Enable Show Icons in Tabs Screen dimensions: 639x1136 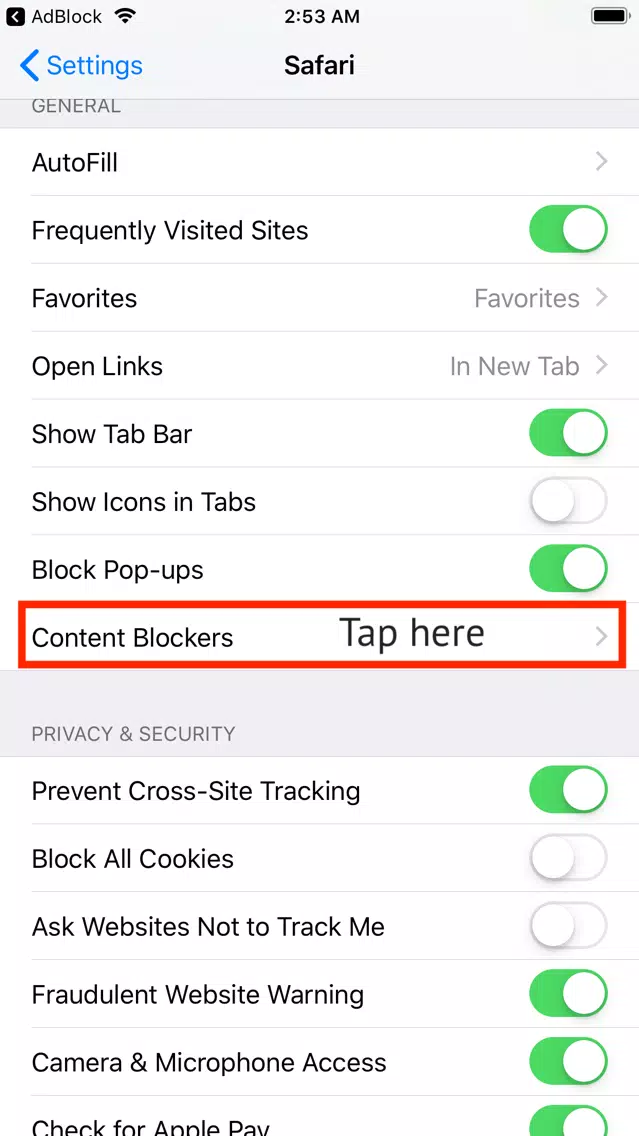(x=568, y=501)
